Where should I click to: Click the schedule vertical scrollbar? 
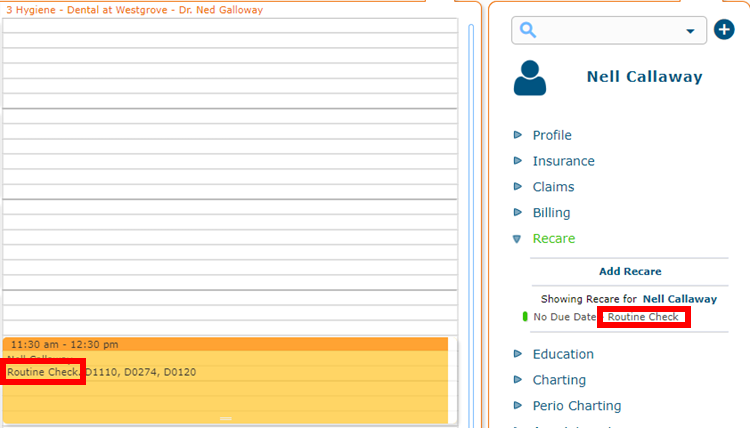(x=471, y=225)
